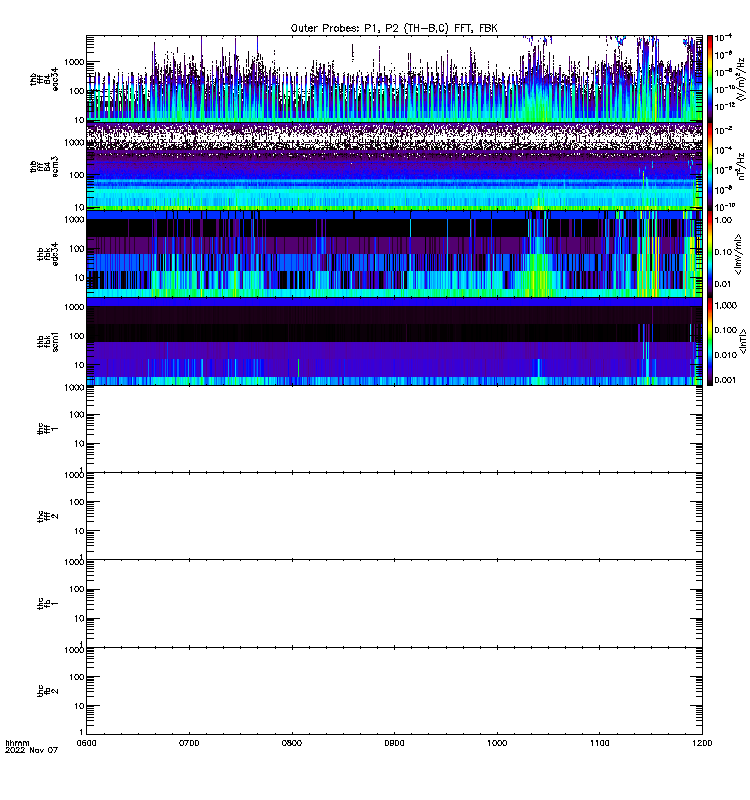Image resolution: width=750 pixels, height=800 pixels.
Task: Click the '<|mV/m|>' color bar unit label
Action: click(x=738, y=254)
